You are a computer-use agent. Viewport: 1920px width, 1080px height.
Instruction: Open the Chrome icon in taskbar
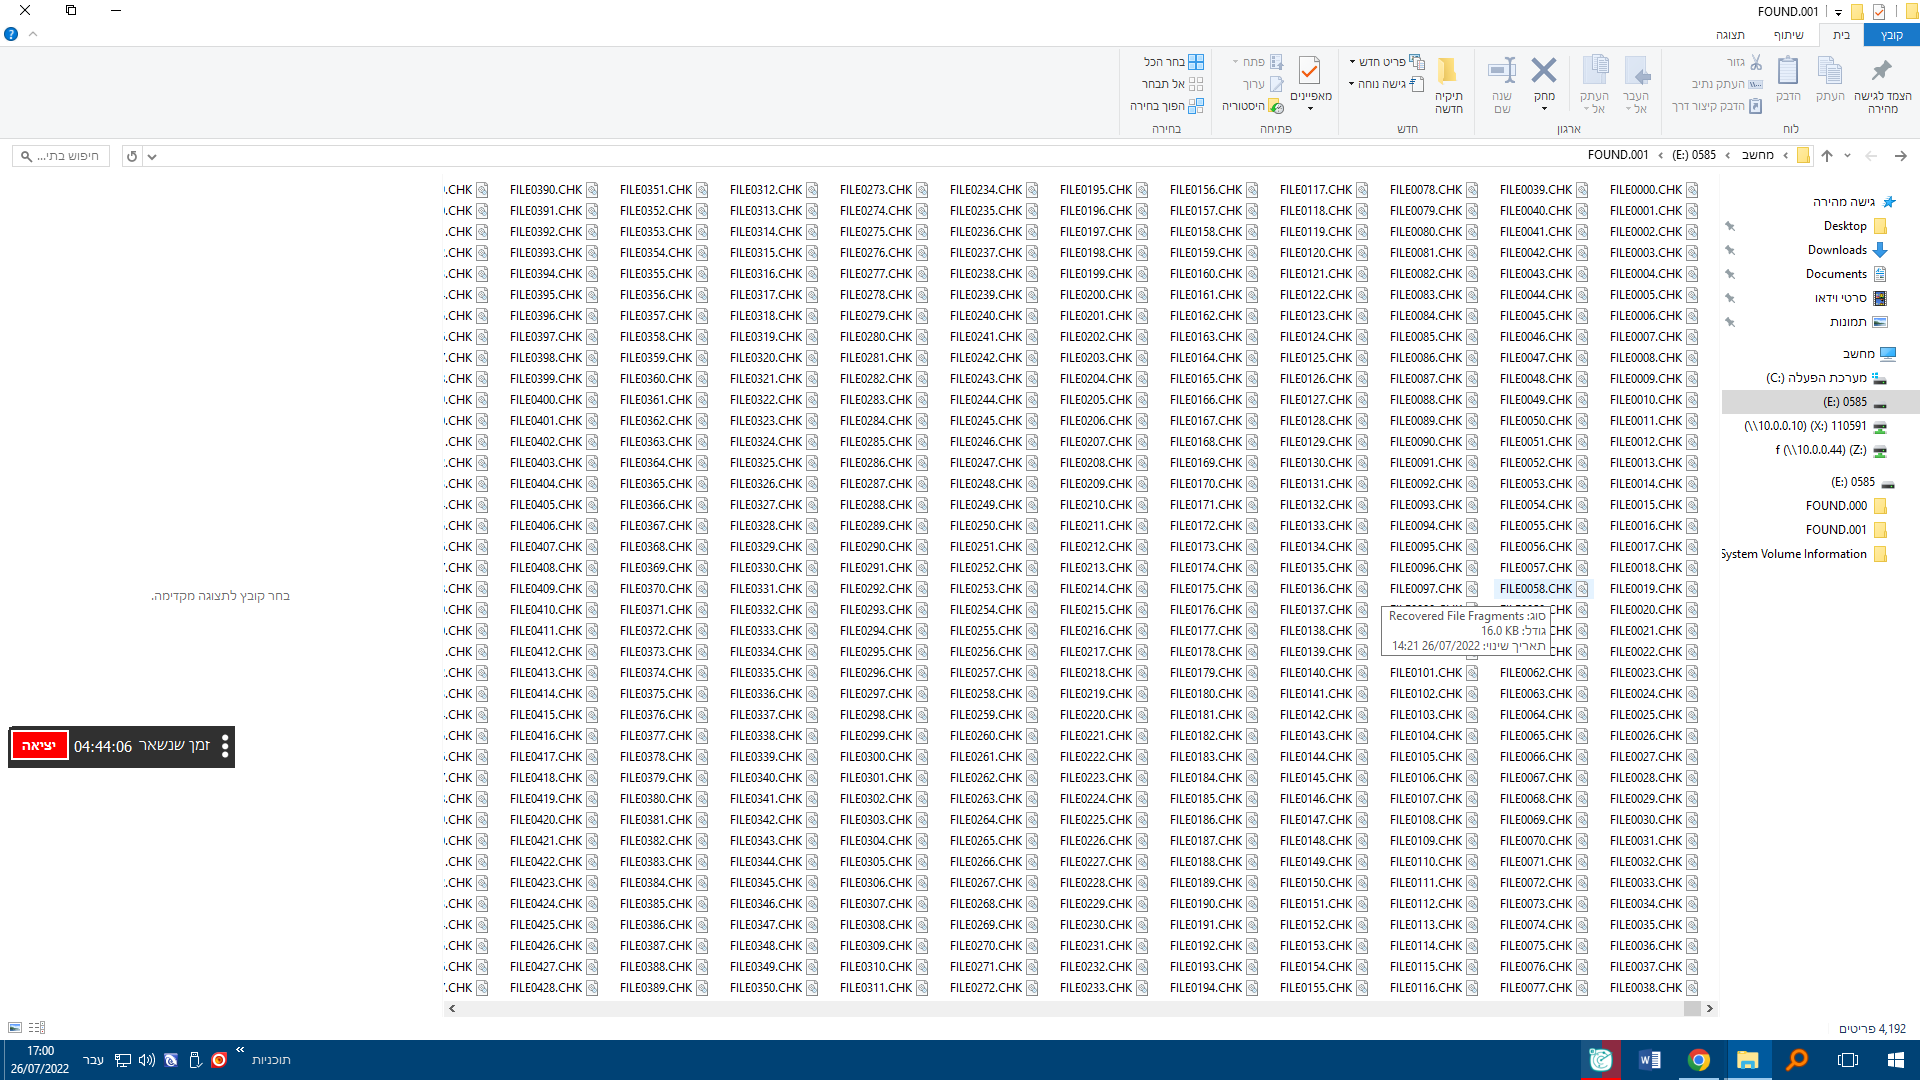coord(1698,1060)
